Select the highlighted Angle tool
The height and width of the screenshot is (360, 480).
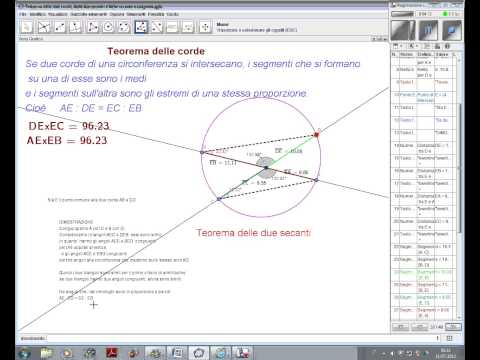point(141,27)
